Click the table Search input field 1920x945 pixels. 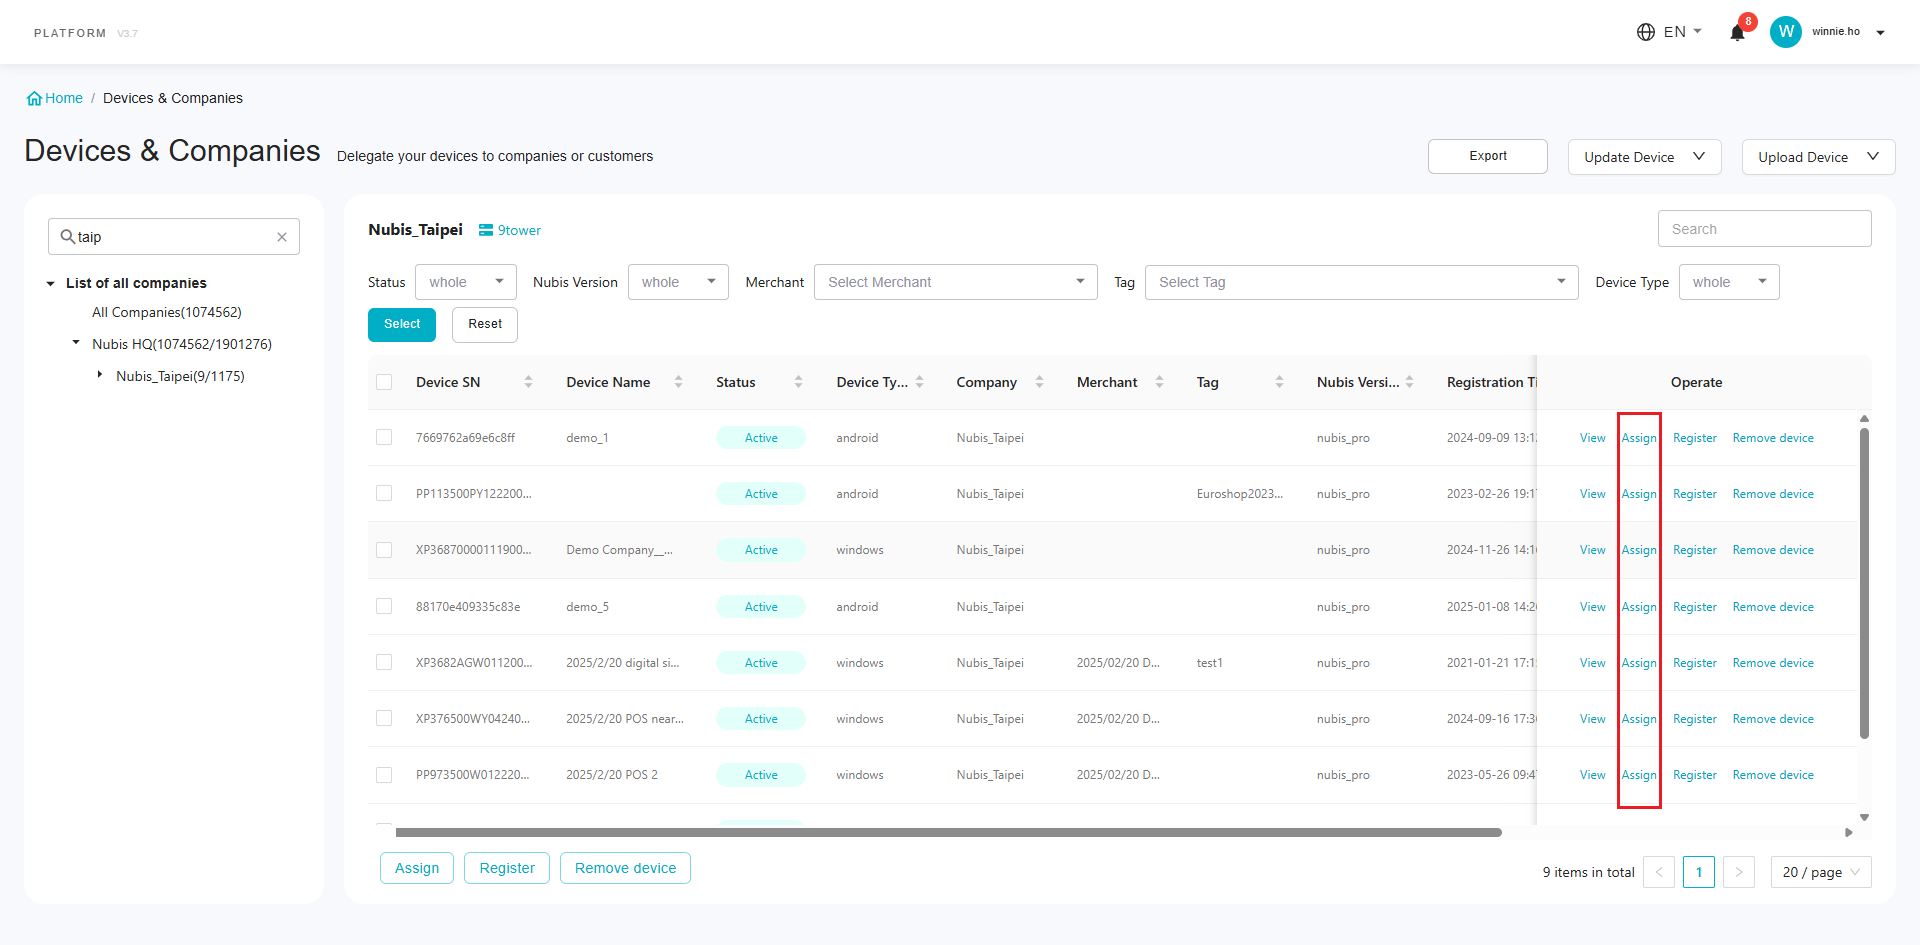tap(1765, 229)
